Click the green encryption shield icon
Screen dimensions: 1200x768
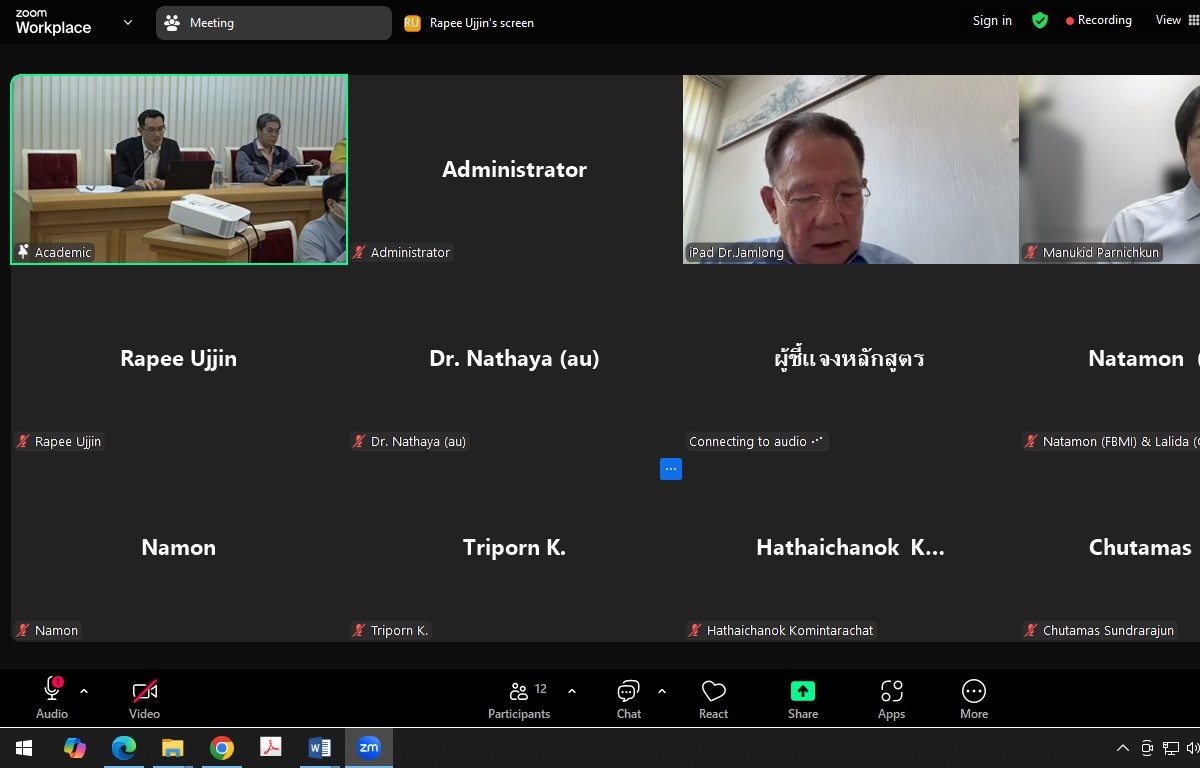pos(1040,20)
